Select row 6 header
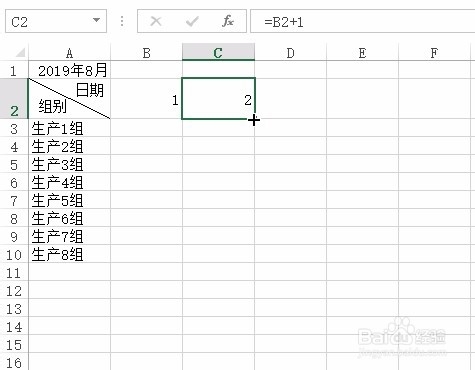 click(14, 182)
